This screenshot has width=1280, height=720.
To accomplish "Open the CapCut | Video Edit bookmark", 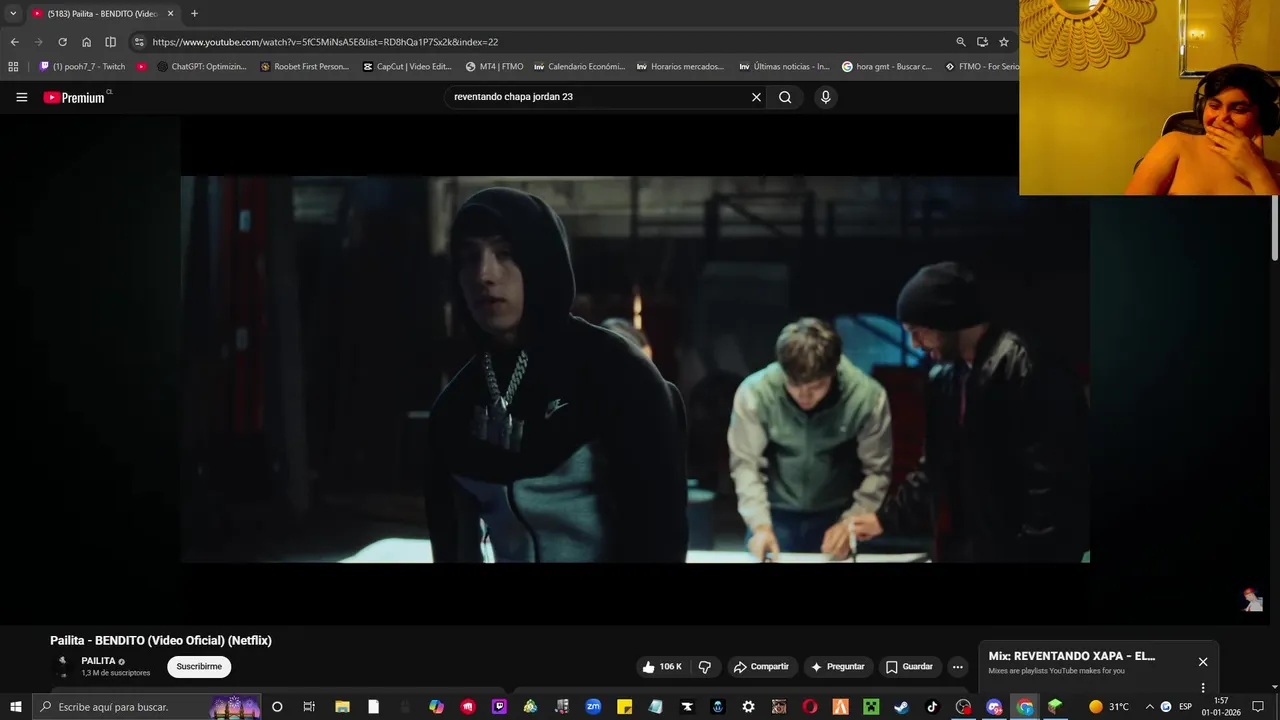I will point(407,67).
